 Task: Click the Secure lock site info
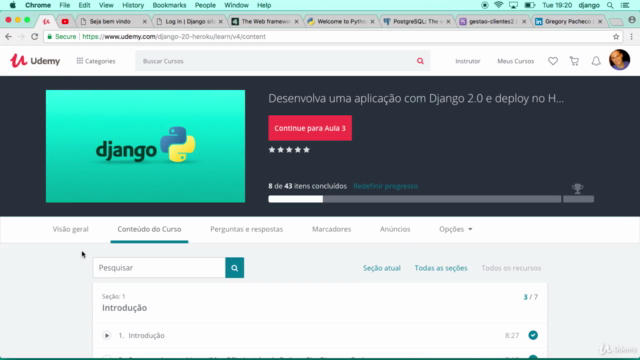(61, 37)
